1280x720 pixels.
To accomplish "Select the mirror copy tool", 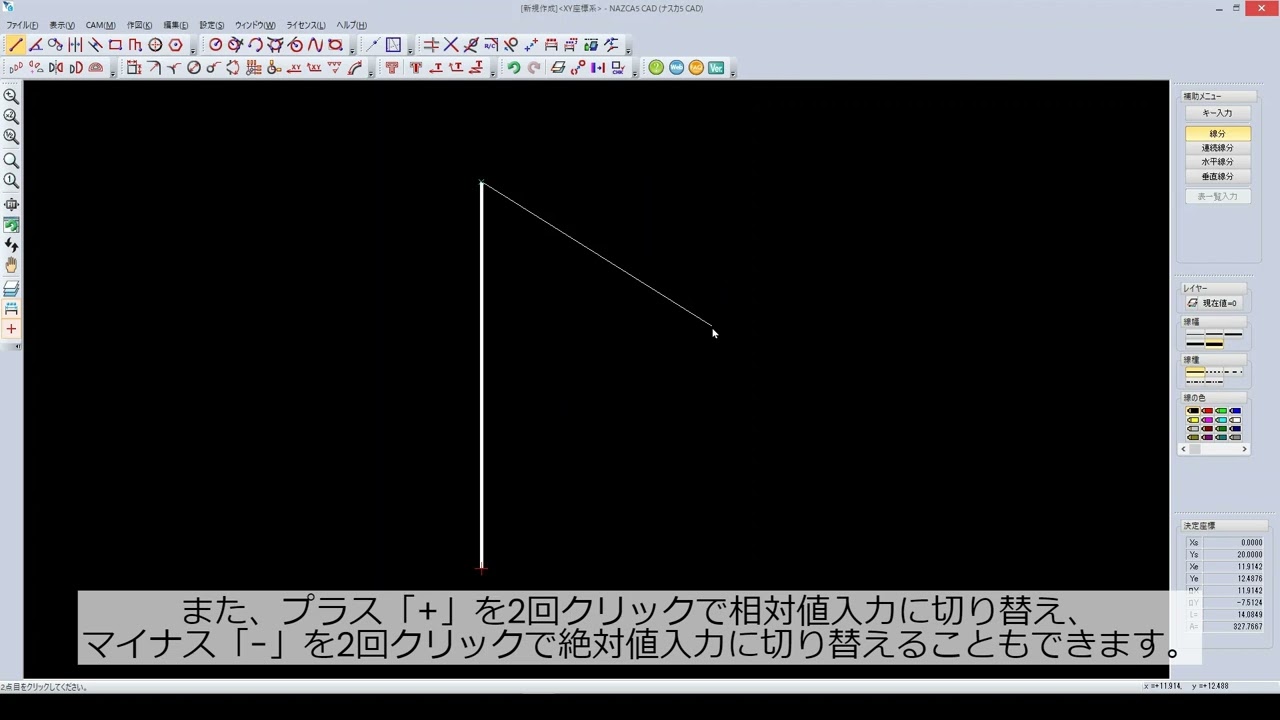I will point(56,68).
